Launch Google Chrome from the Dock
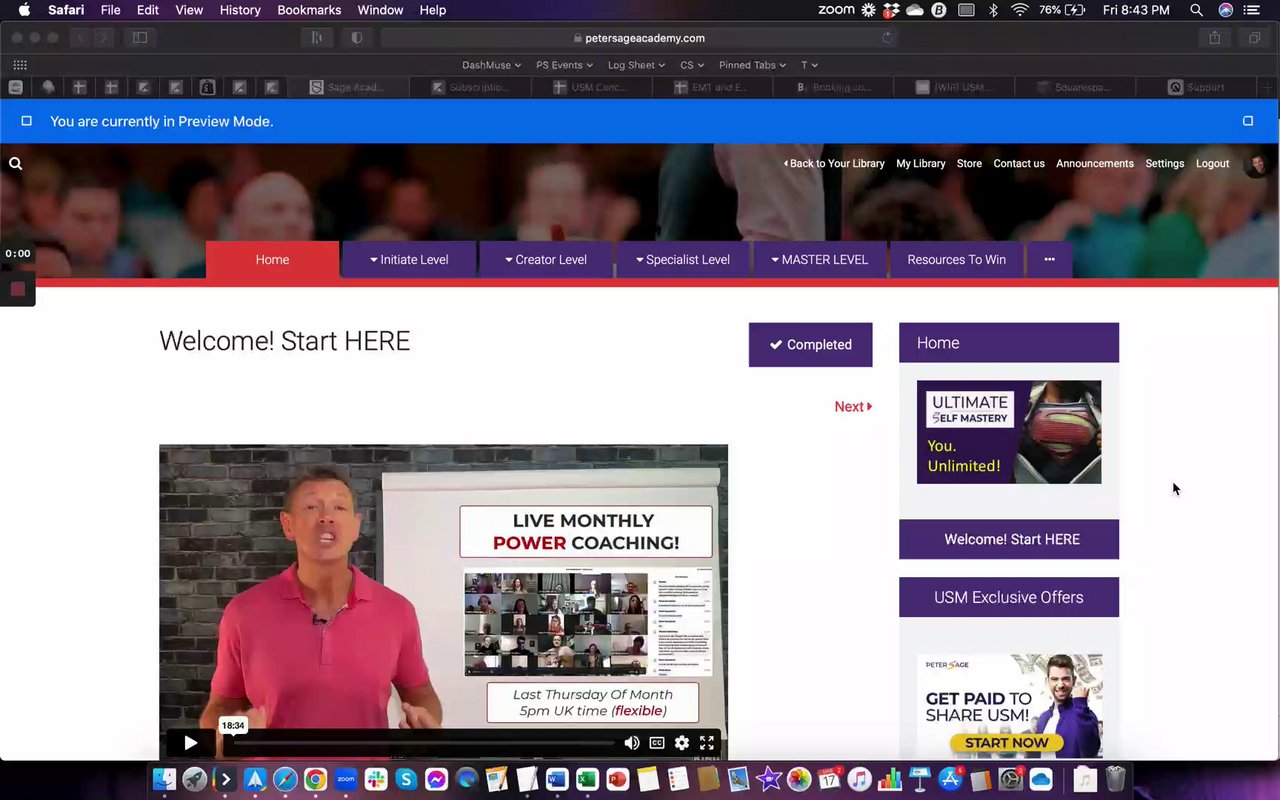Viewport: 1280px width, 800px height. (x=315, y=779)
